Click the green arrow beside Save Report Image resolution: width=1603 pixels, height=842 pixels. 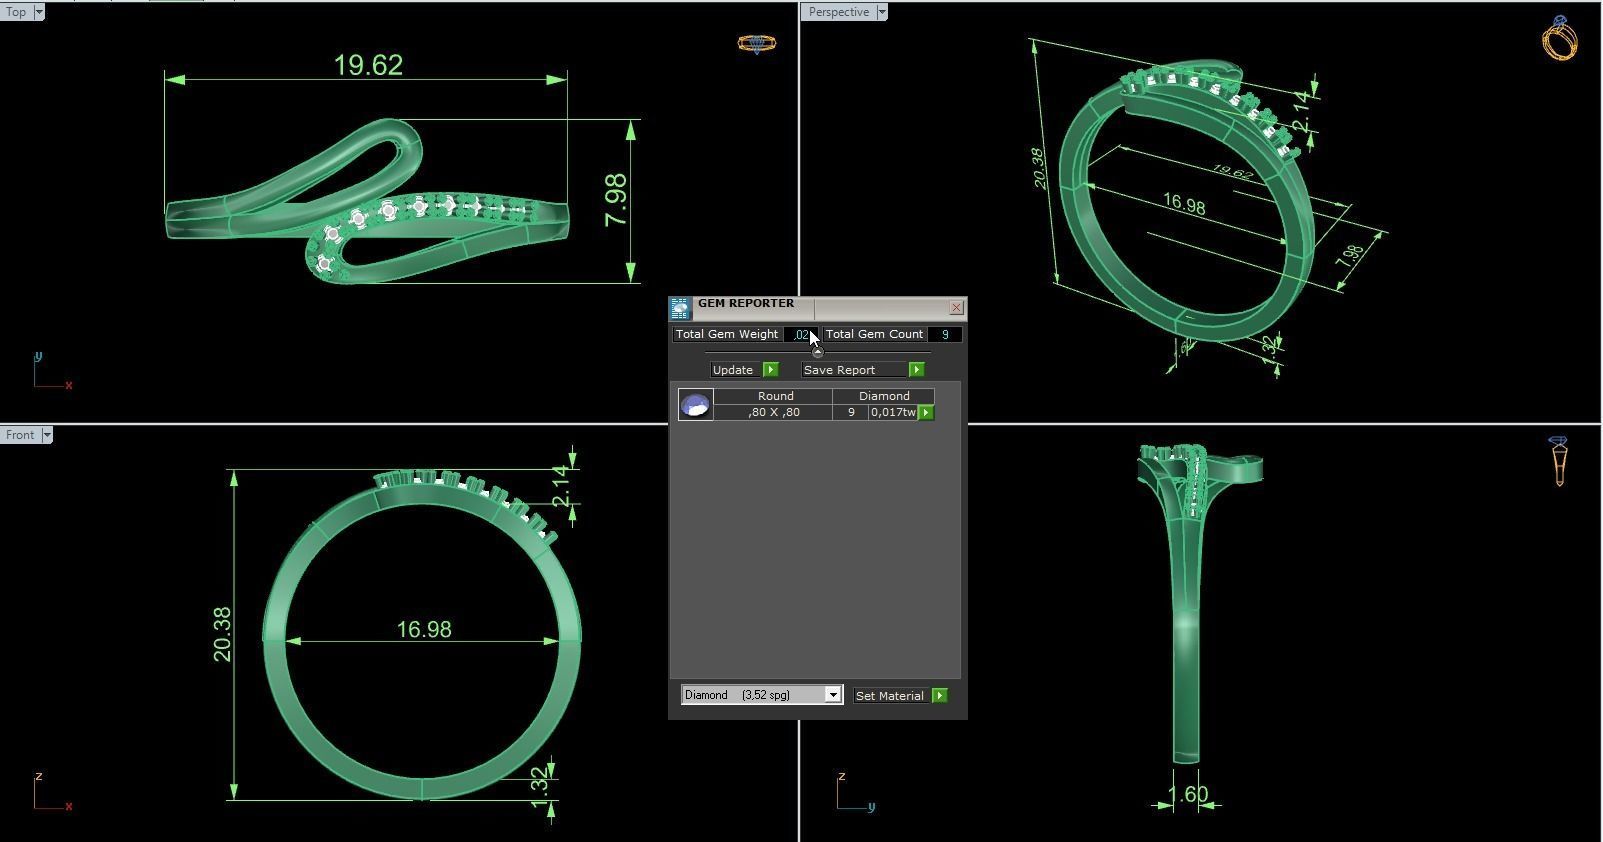coord(916,370)
